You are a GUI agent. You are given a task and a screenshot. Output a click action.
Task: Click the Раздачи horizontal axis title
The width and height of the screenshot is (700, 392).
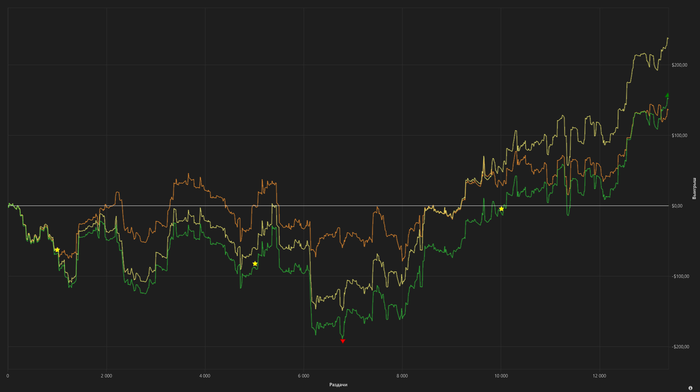pos(338,385)
